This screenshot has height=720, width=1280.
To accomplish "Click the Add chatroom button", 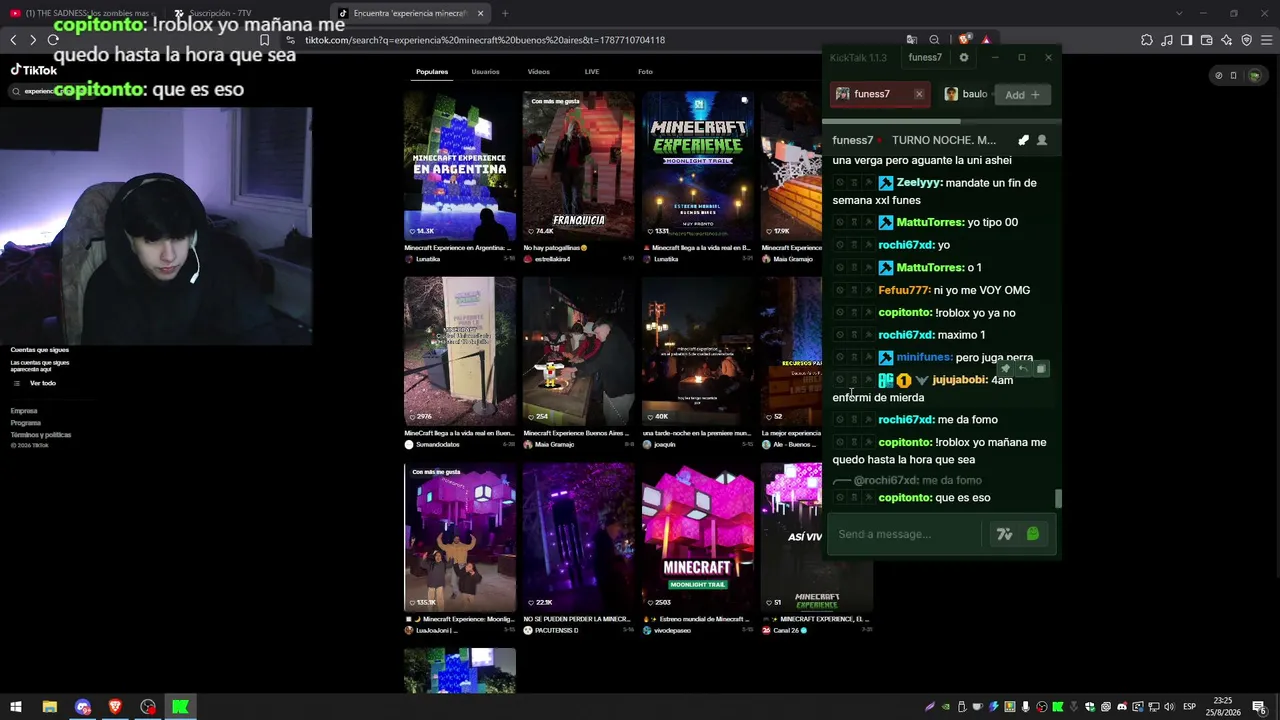I will pyautogui.click(x=1022, y=94).
